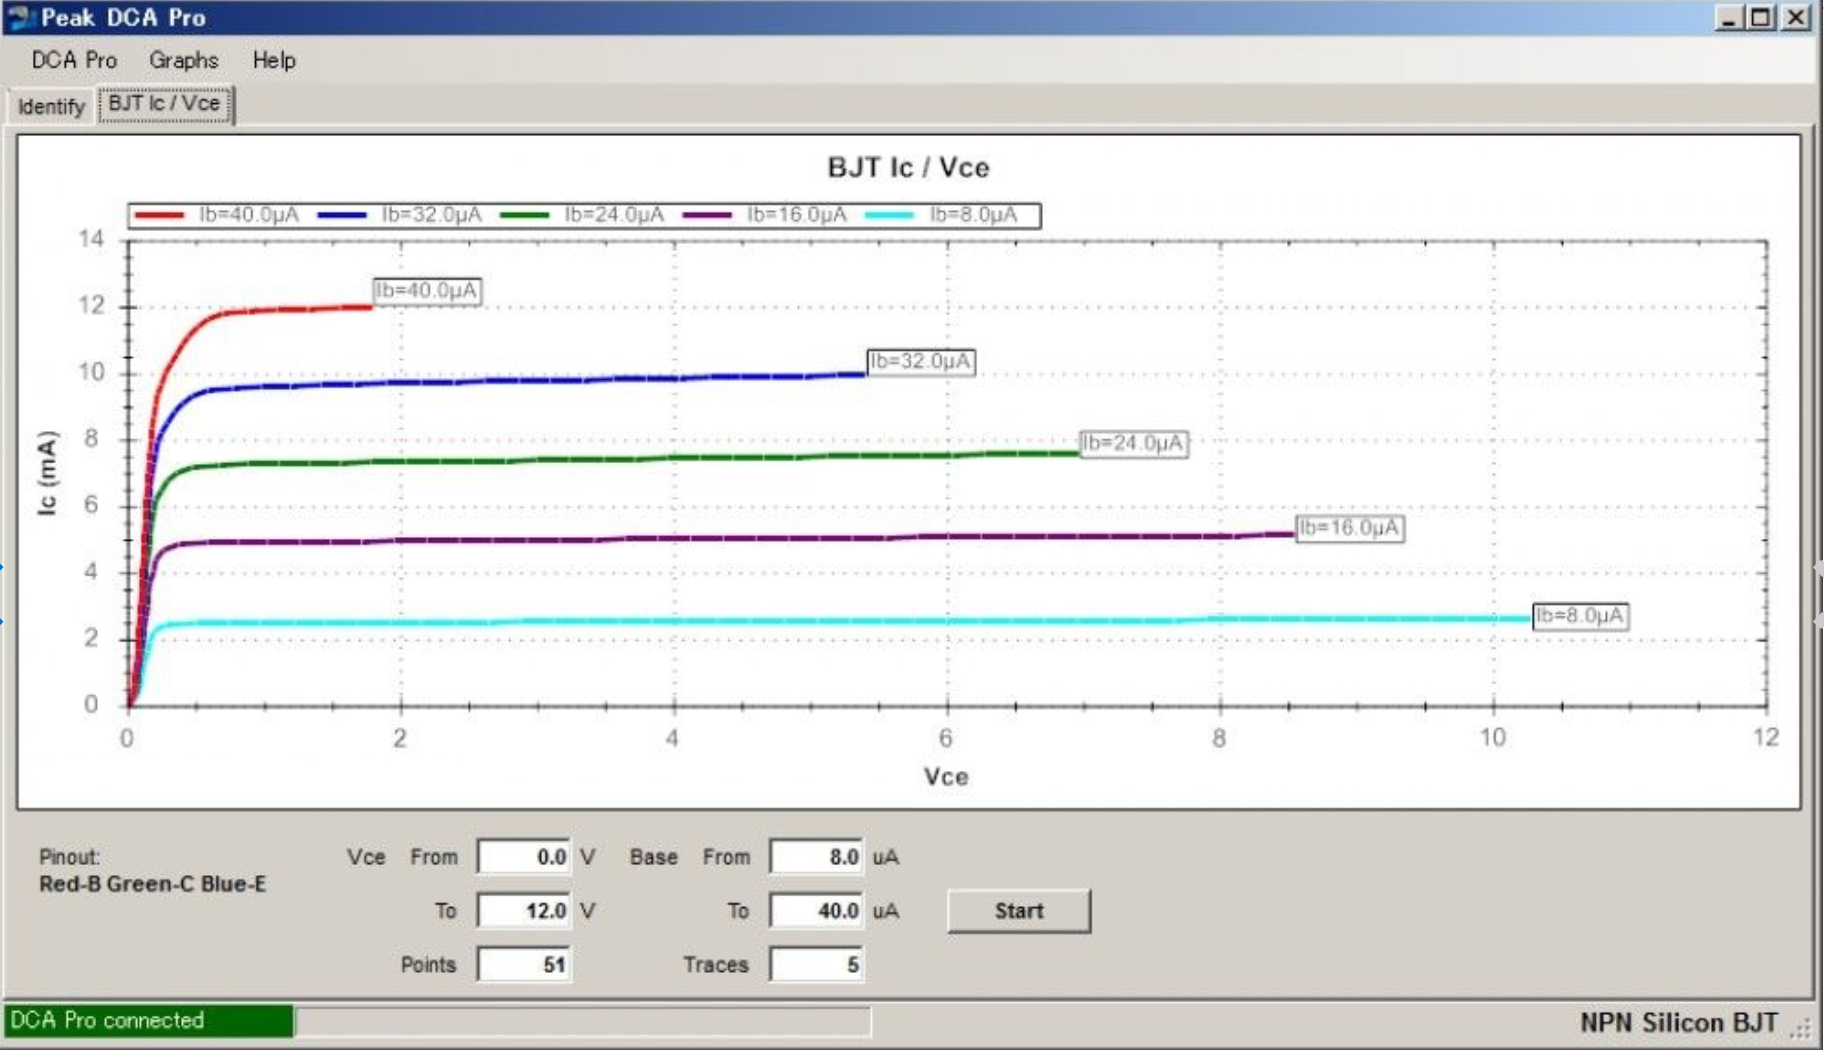Viewport: 1824px width, 1050px height.
Task: Click the Base To current field
Action: tap(816, 911)
